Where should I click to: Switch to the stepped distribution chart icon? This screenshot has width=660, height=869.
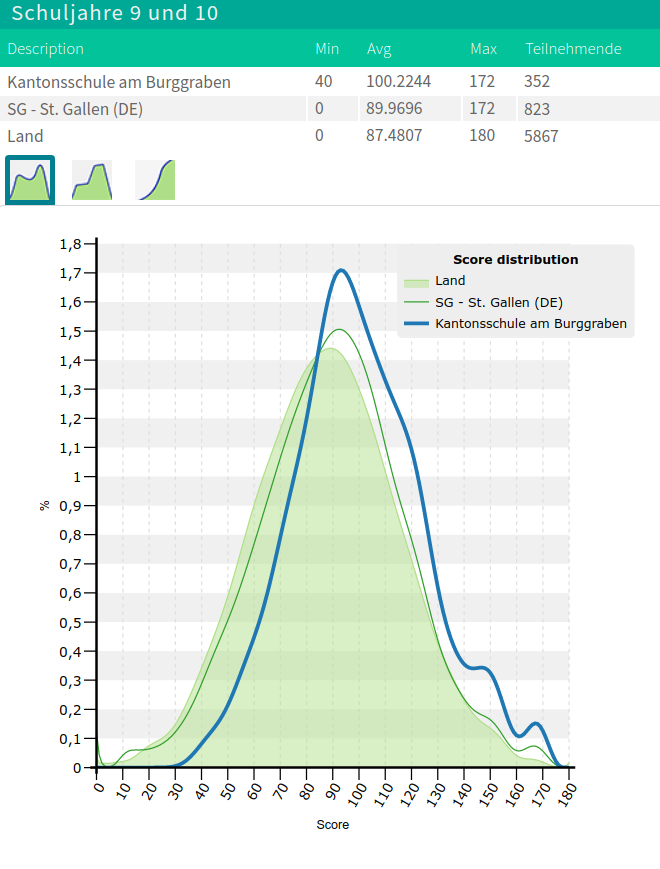(92, 180)
